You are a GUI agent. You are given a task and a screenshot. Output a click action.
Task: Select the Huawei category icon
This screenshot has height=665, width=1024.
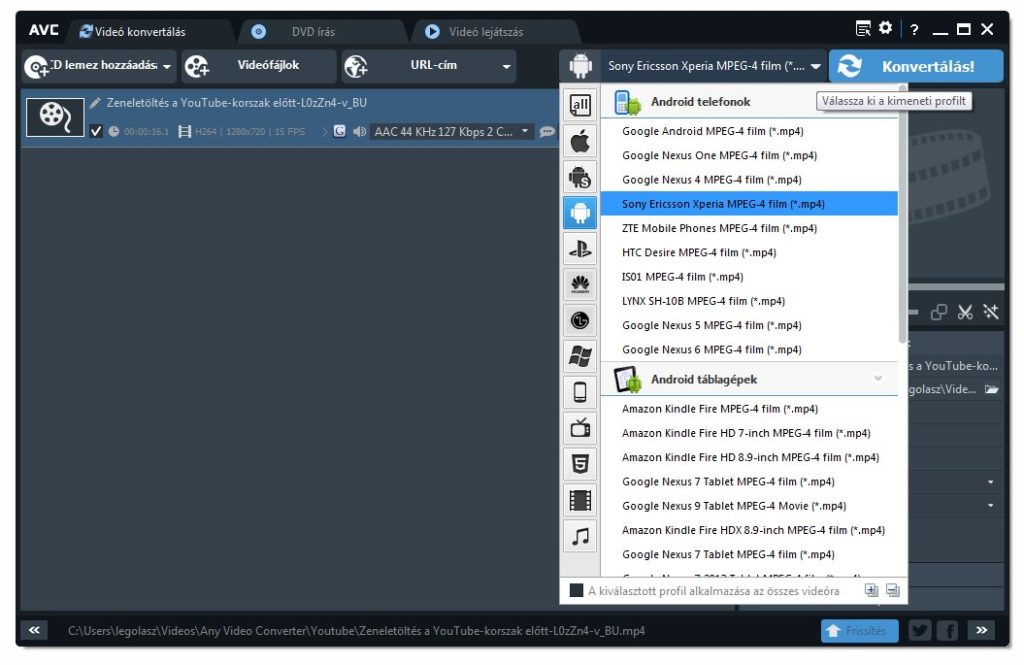pos(580,285)
